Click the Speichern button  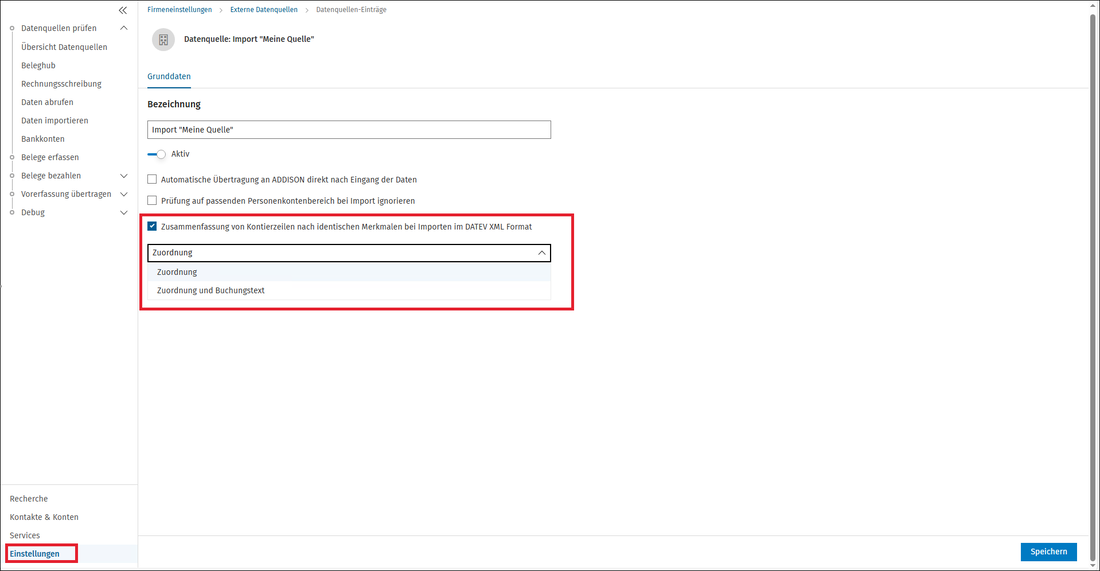(x=1049, y=552)
